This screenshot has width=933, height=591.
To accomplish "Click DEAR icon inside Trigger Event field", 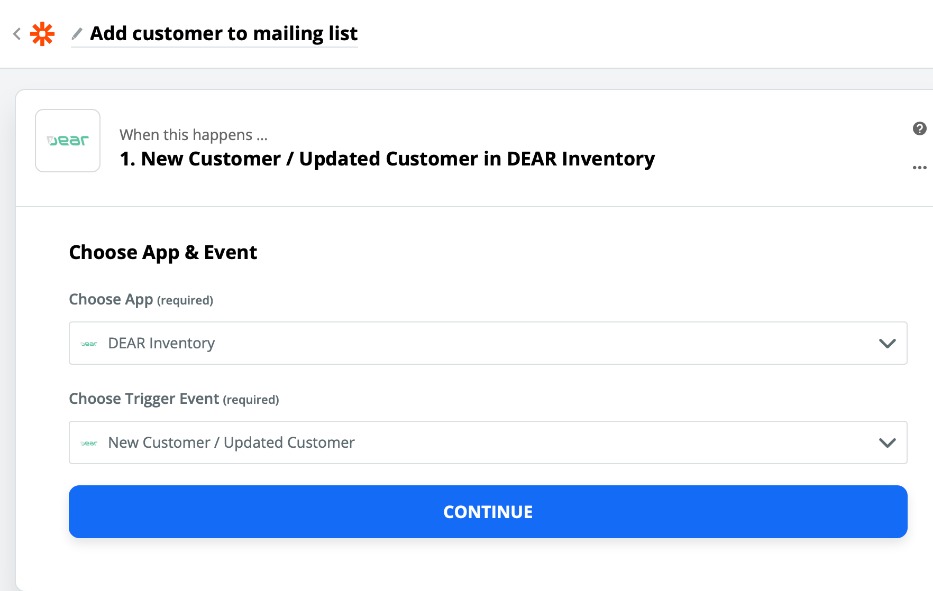I will click(x=89, y=442).
